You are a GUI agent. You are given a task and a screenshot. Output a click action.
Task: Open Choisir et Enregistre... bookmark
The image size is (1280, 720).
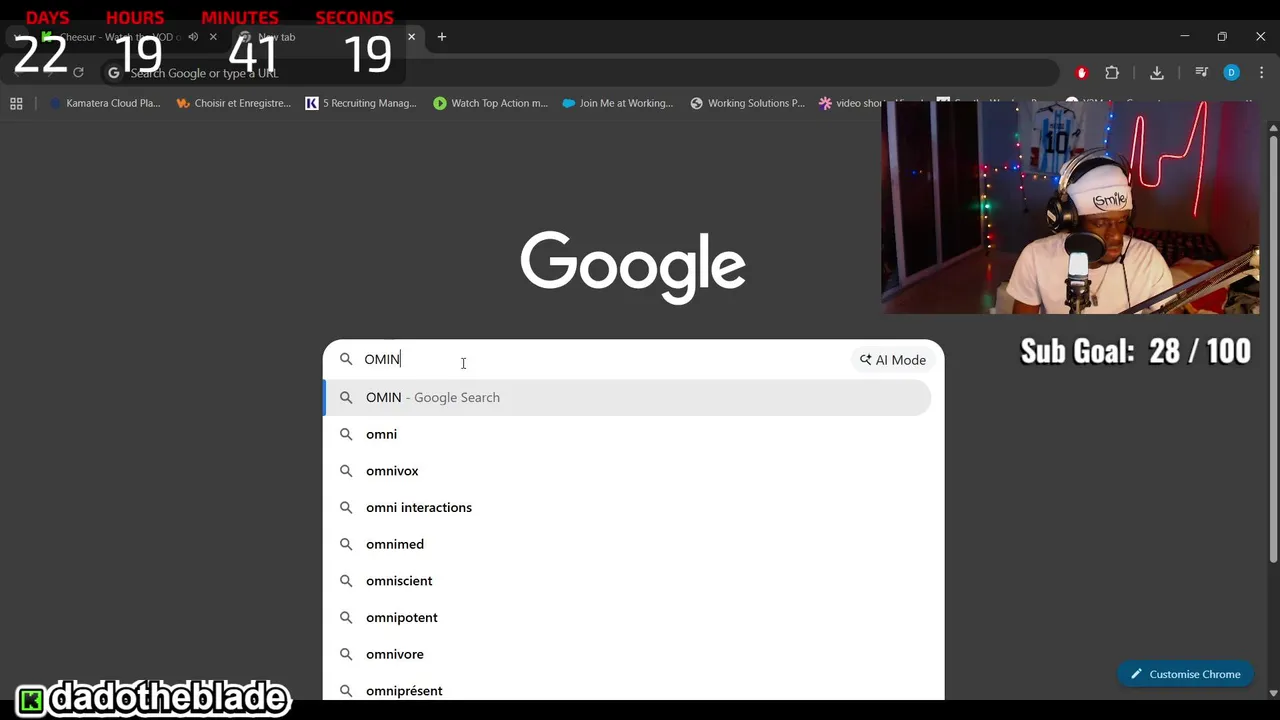coord(234,103)
